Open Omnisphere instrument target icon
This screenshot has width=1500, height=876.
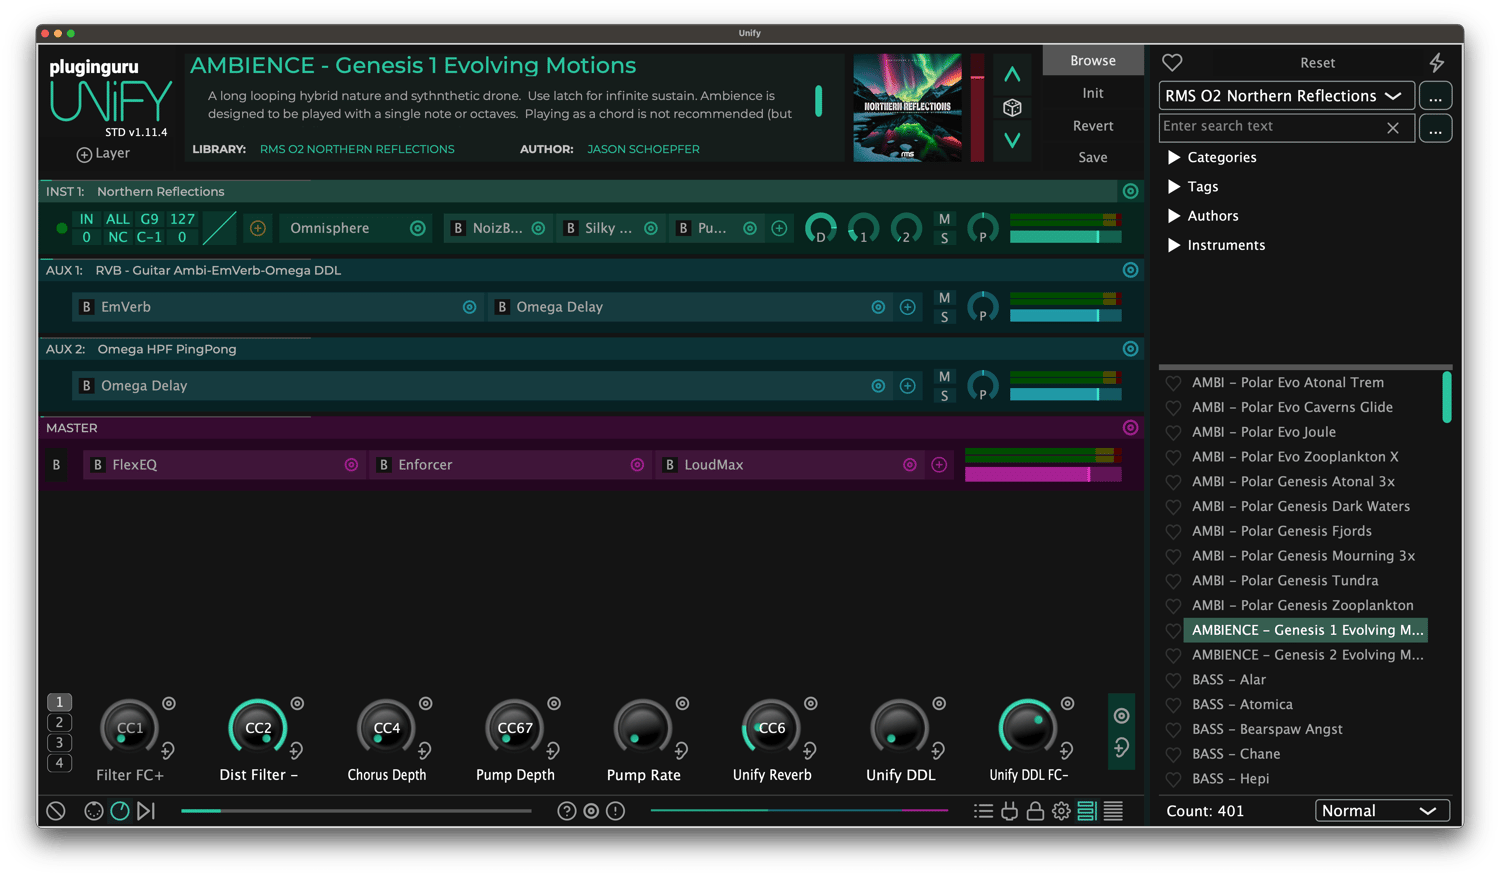pyautogui.click(x=418, y=229)
